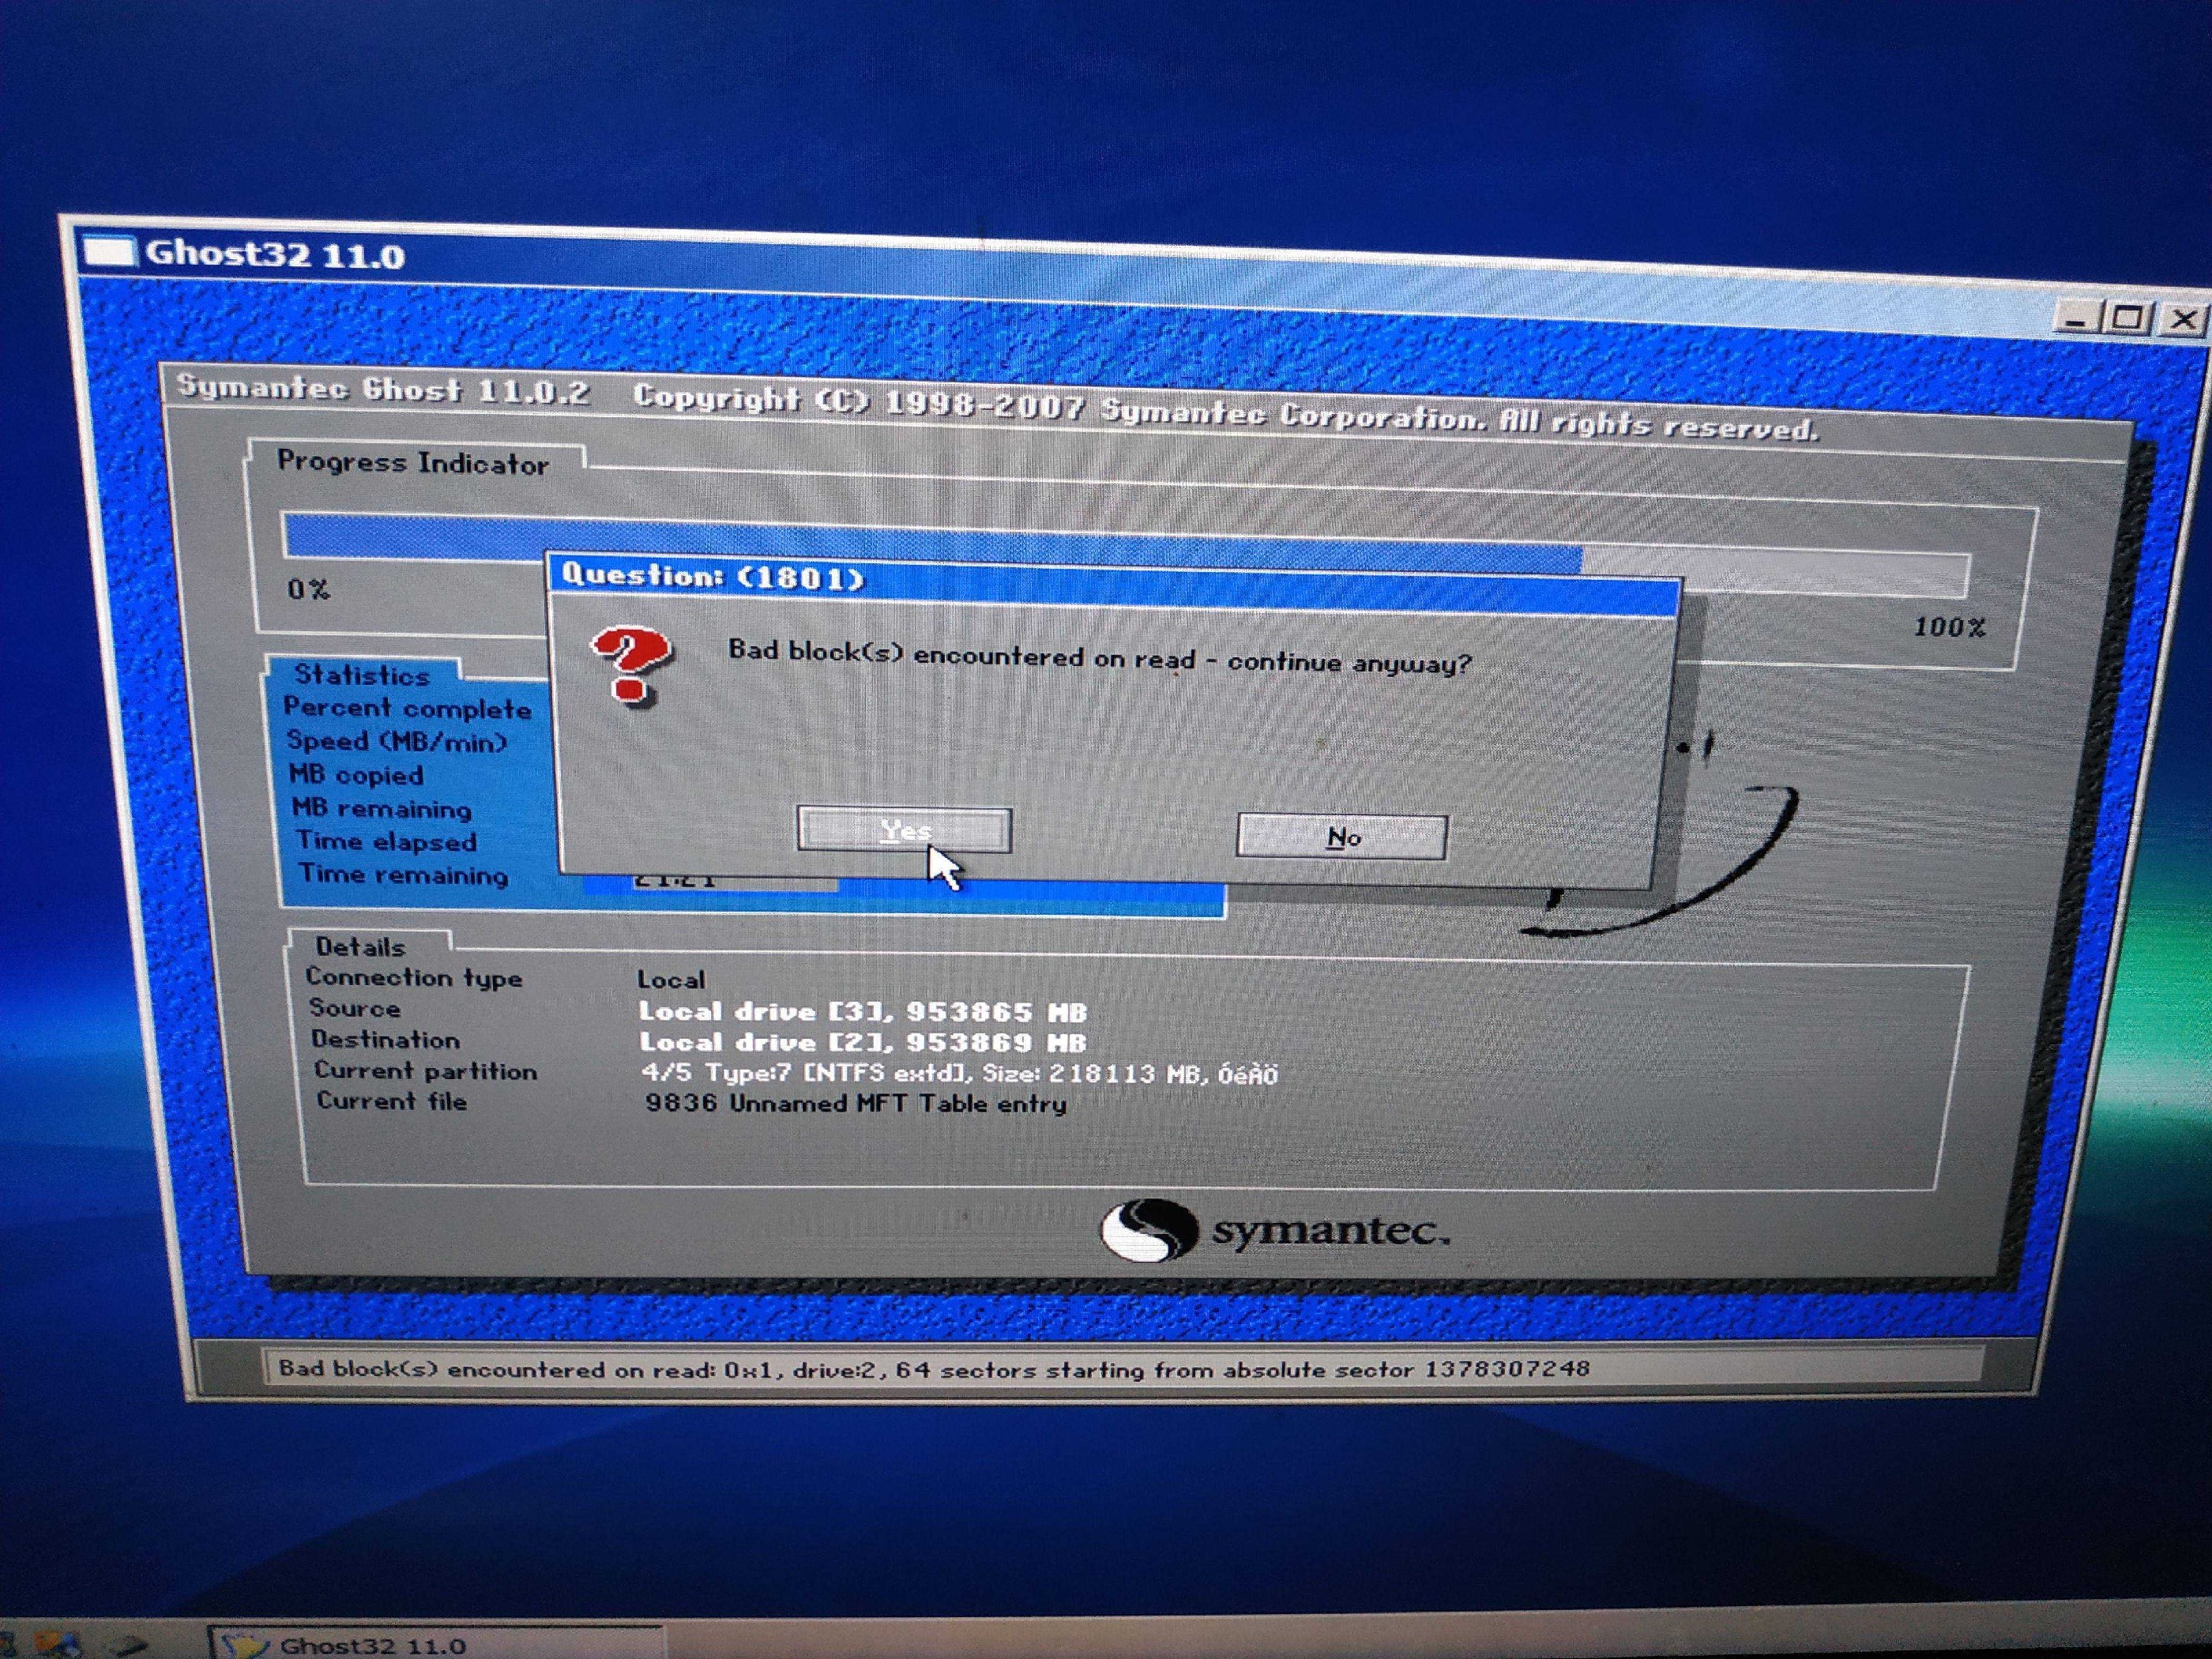Click the Ghost32 window title icon
This screenshot has height=1659, width=2212.
coord(109,251)
